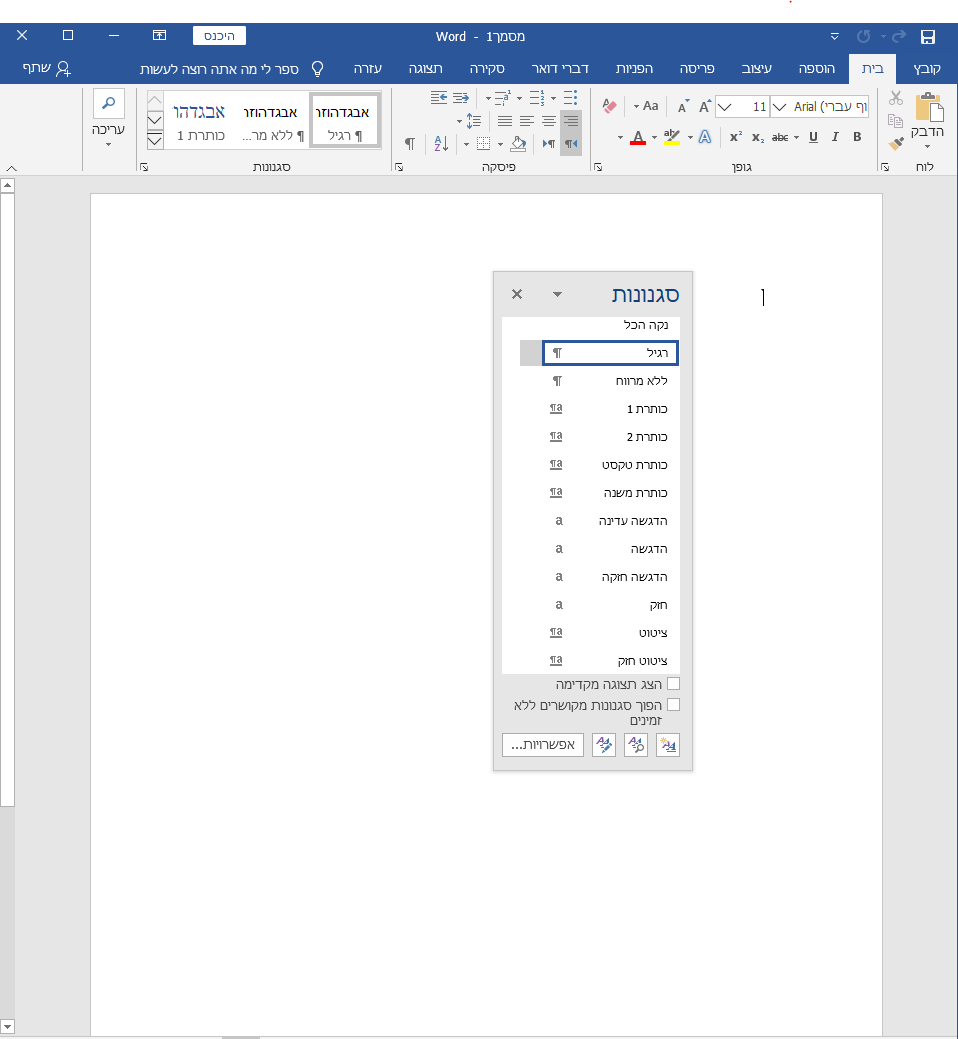Expand the Paste options arrow under הדבק
This screenshot has width=958, height=1039.
tap(928, 146)
